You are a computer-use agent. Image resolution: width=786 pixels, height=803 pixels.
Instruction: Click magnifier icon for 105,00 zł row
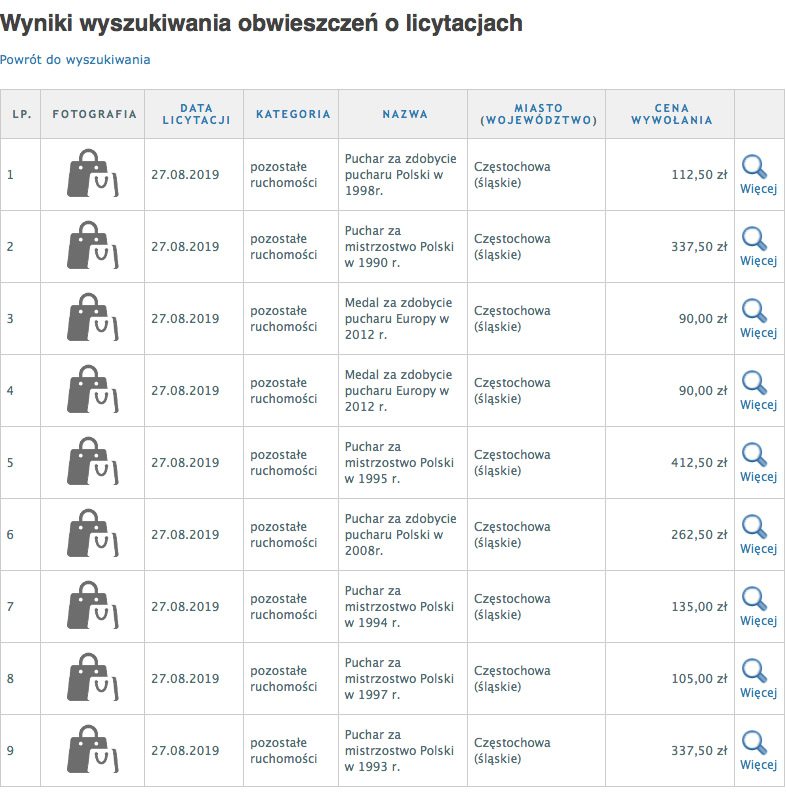(755, 670)
